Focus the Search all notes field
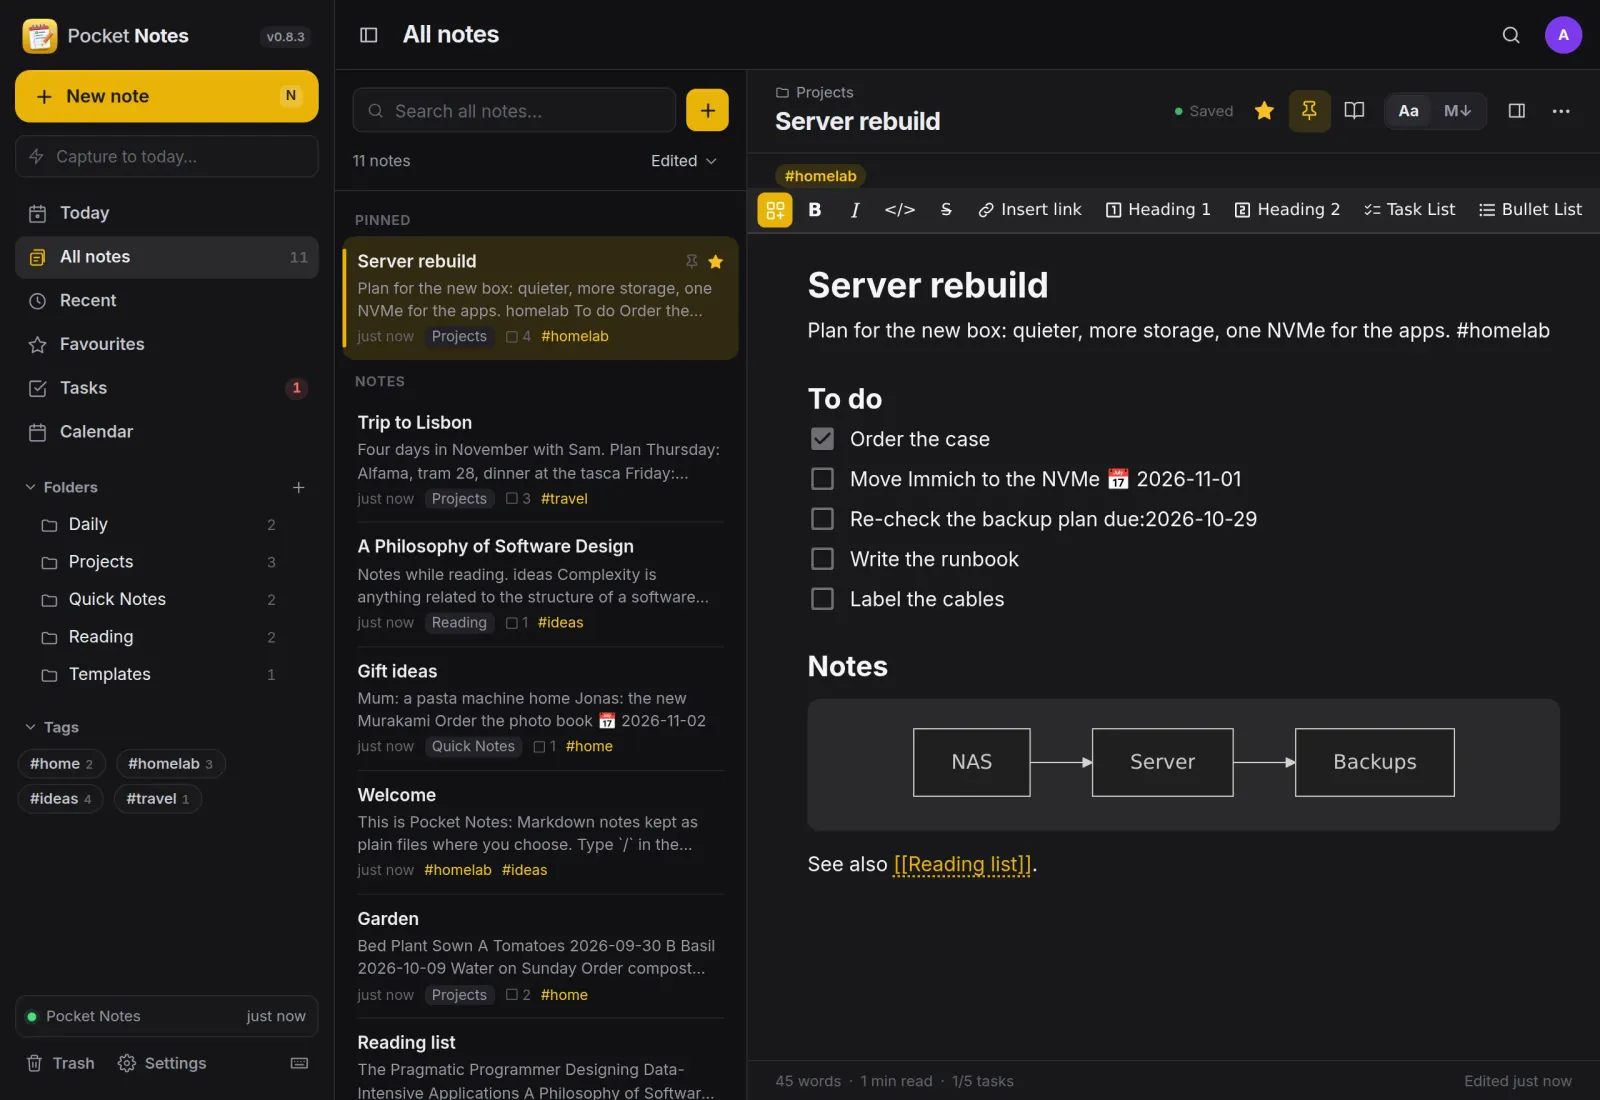The image size is (1600, 1100). pyautogui.click(x=514, y=110)
